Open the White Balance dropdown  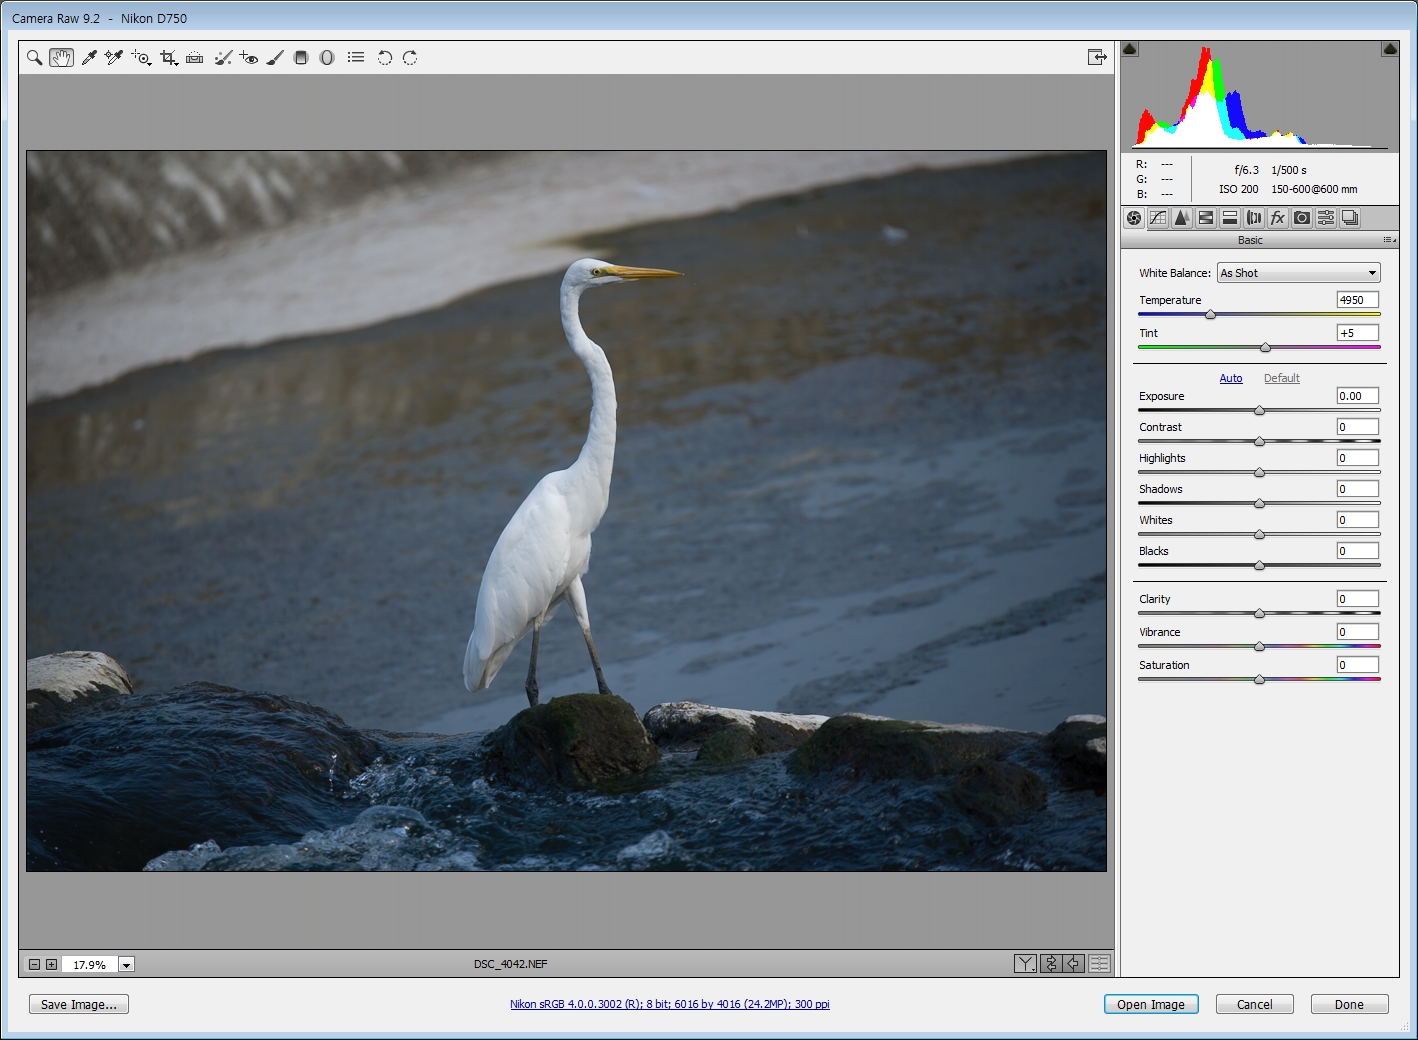(1298, 273)
